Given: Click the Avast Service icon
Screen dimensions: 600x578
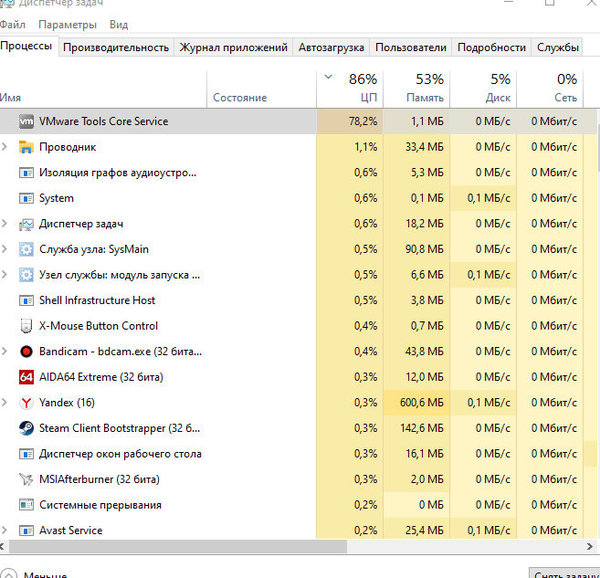Looking at the screenshot, I should click(x=26, y=530).
